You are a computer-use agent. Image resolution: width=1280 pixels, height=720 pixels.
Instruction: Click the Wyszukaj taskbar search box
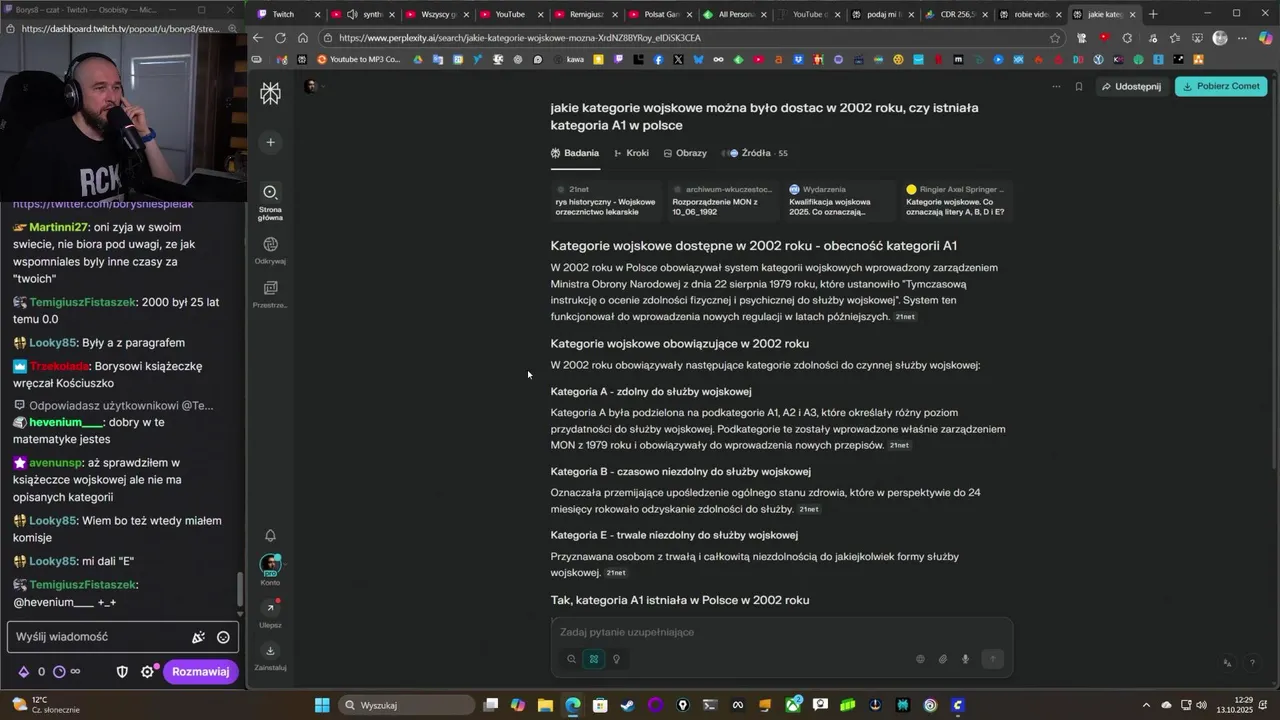pyautogui.click(x=405, y=705)
